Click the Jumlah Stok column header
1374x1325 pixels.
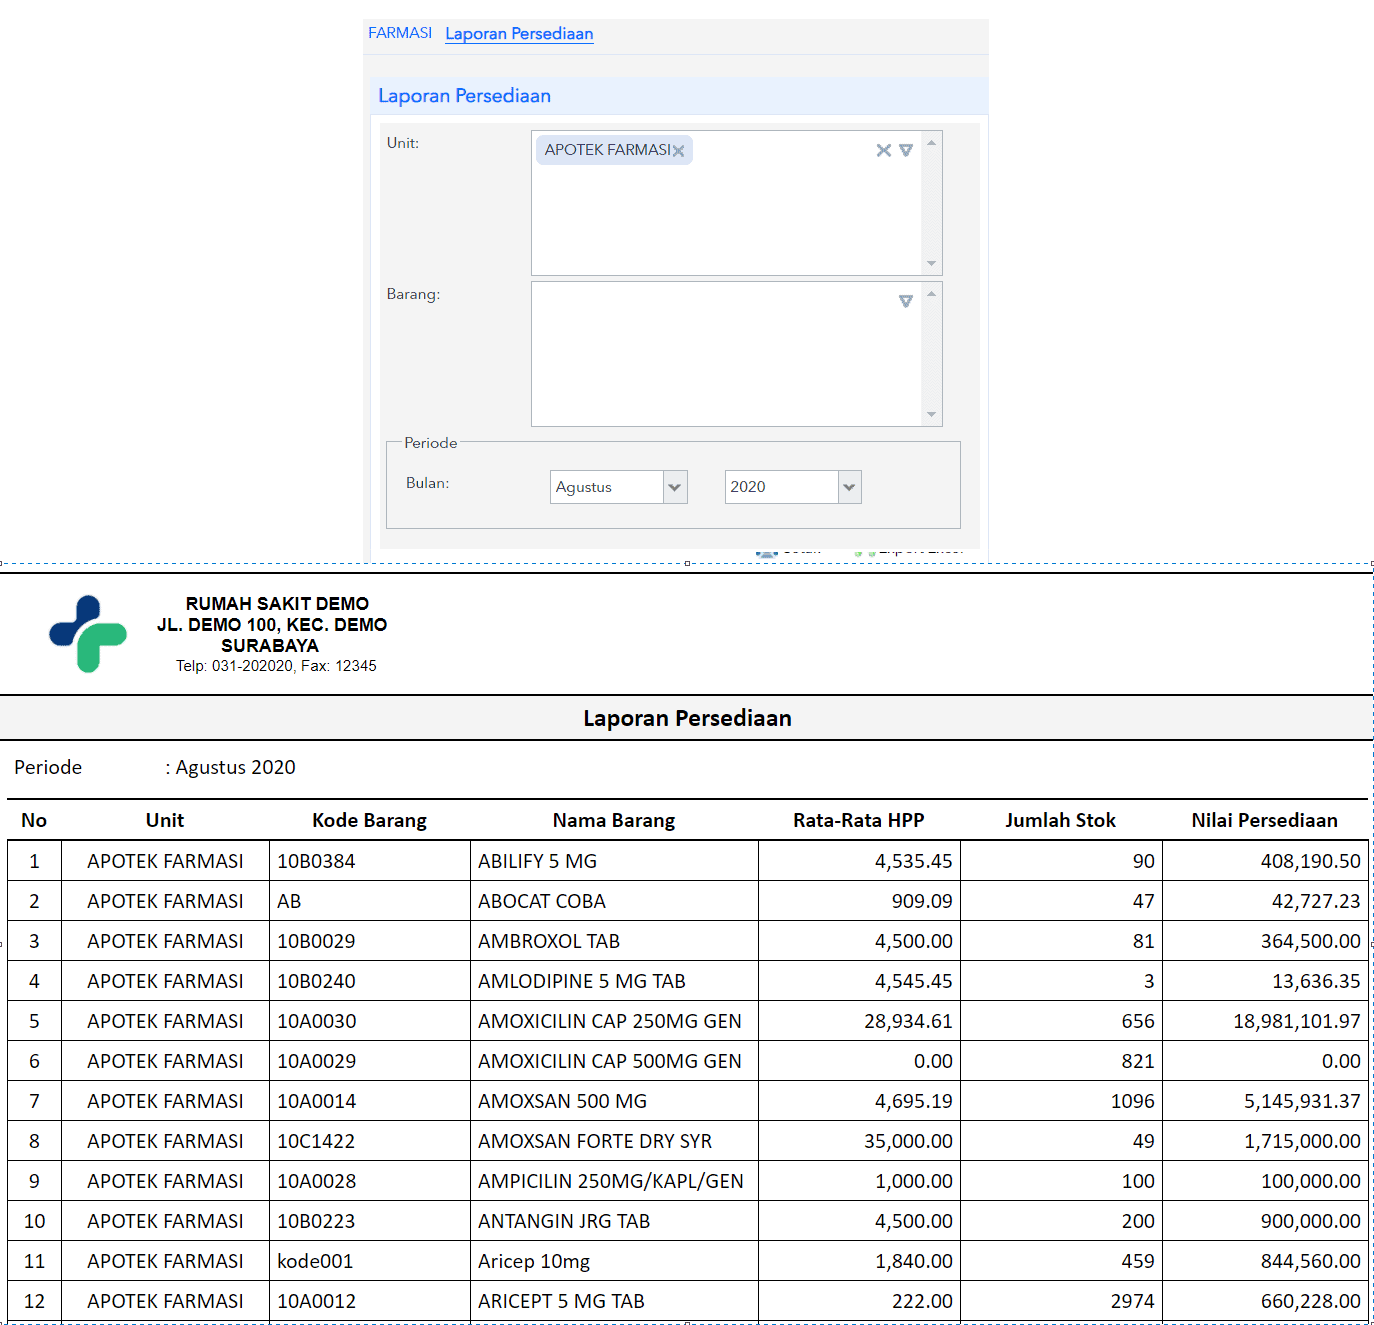click(x=1060, y=820)
